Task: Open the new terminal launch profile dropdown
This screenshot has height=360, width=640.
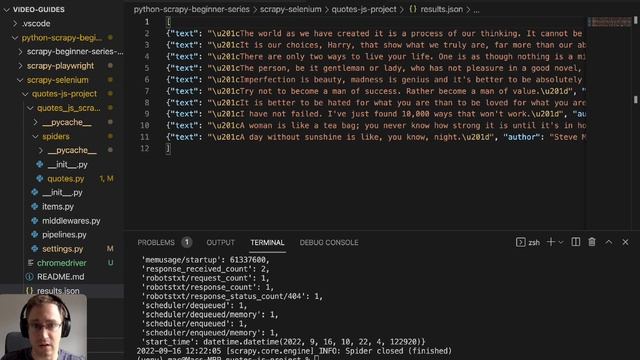Action: click(561, 242)
